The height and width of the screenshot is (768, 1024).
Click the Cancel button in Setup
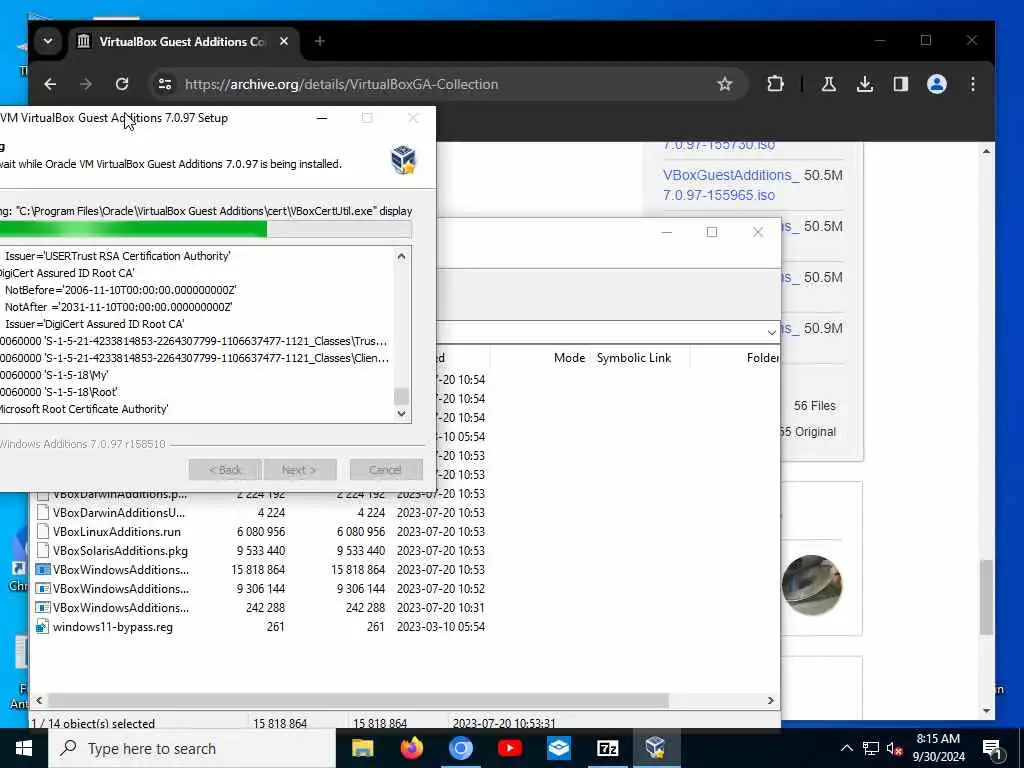386,470
